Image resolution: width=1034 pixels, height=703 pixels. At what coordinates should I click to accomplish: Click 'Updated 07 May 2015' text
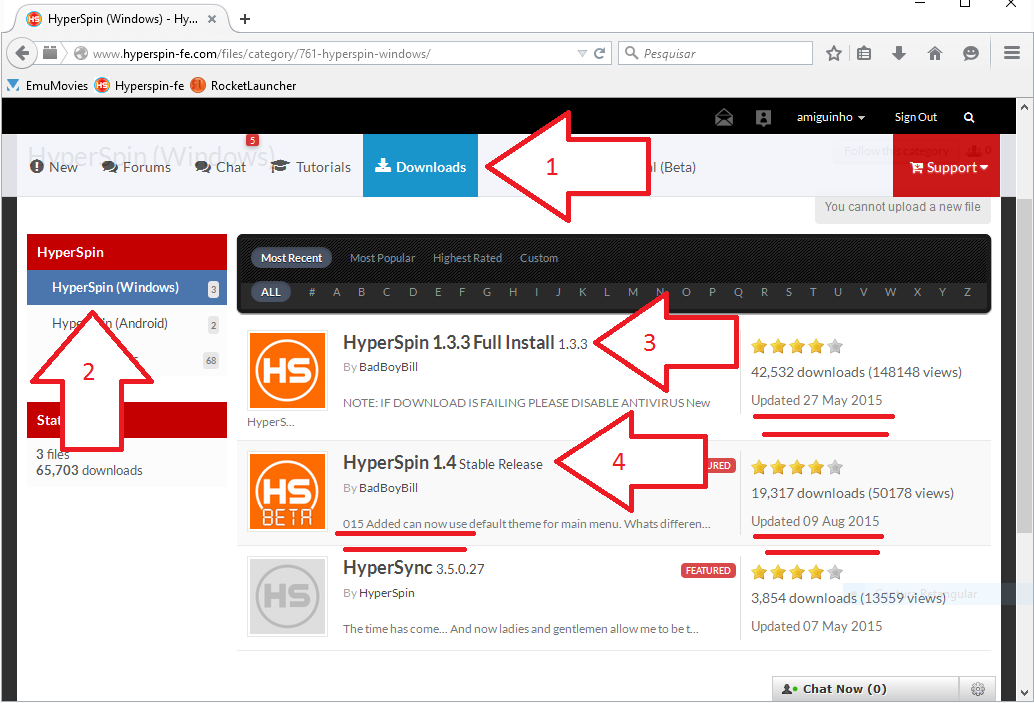pyautogui.click(x=816, y=627)
